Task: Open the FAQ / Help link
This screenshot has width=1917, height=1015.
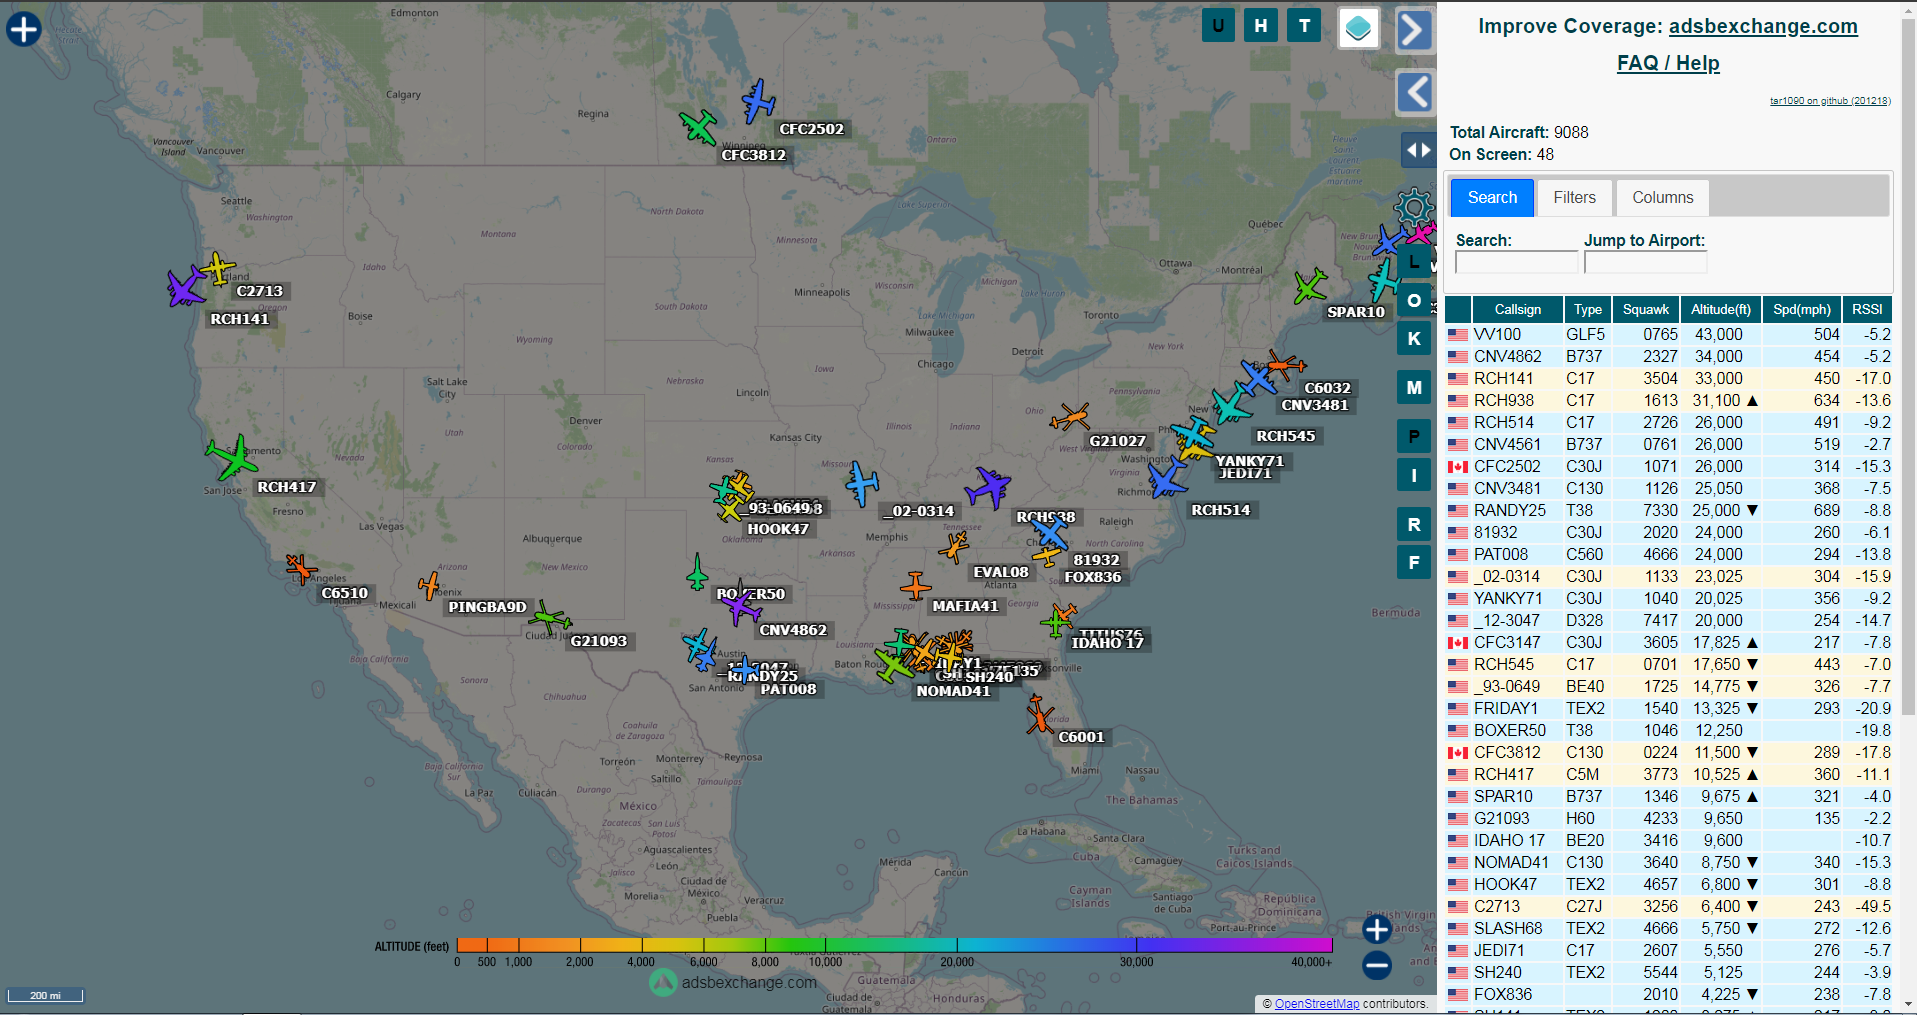Action: [x=1668, y=63]
